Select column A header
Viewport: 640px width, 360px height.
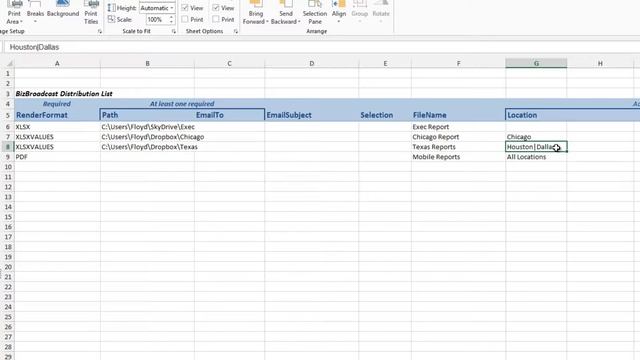[57, 63]
